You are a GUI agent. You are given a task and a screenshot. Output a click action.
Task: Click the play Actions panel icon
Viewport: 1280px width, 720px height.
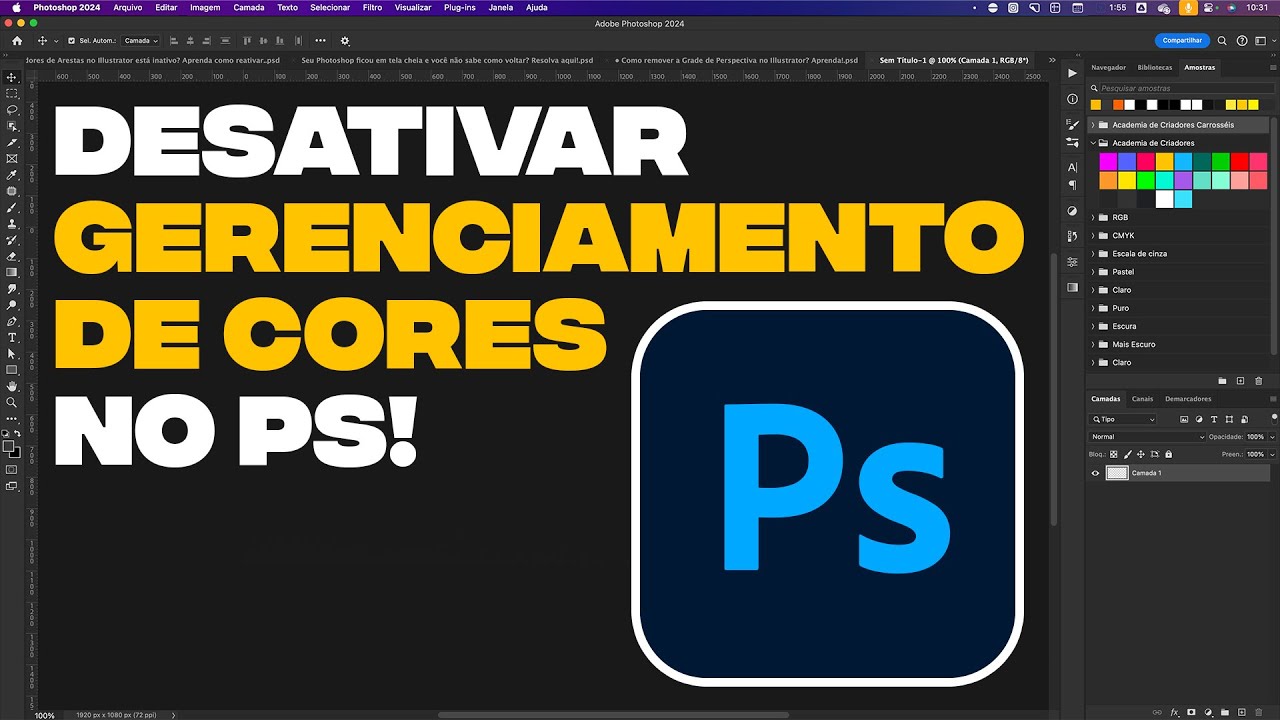point(1072,73)
